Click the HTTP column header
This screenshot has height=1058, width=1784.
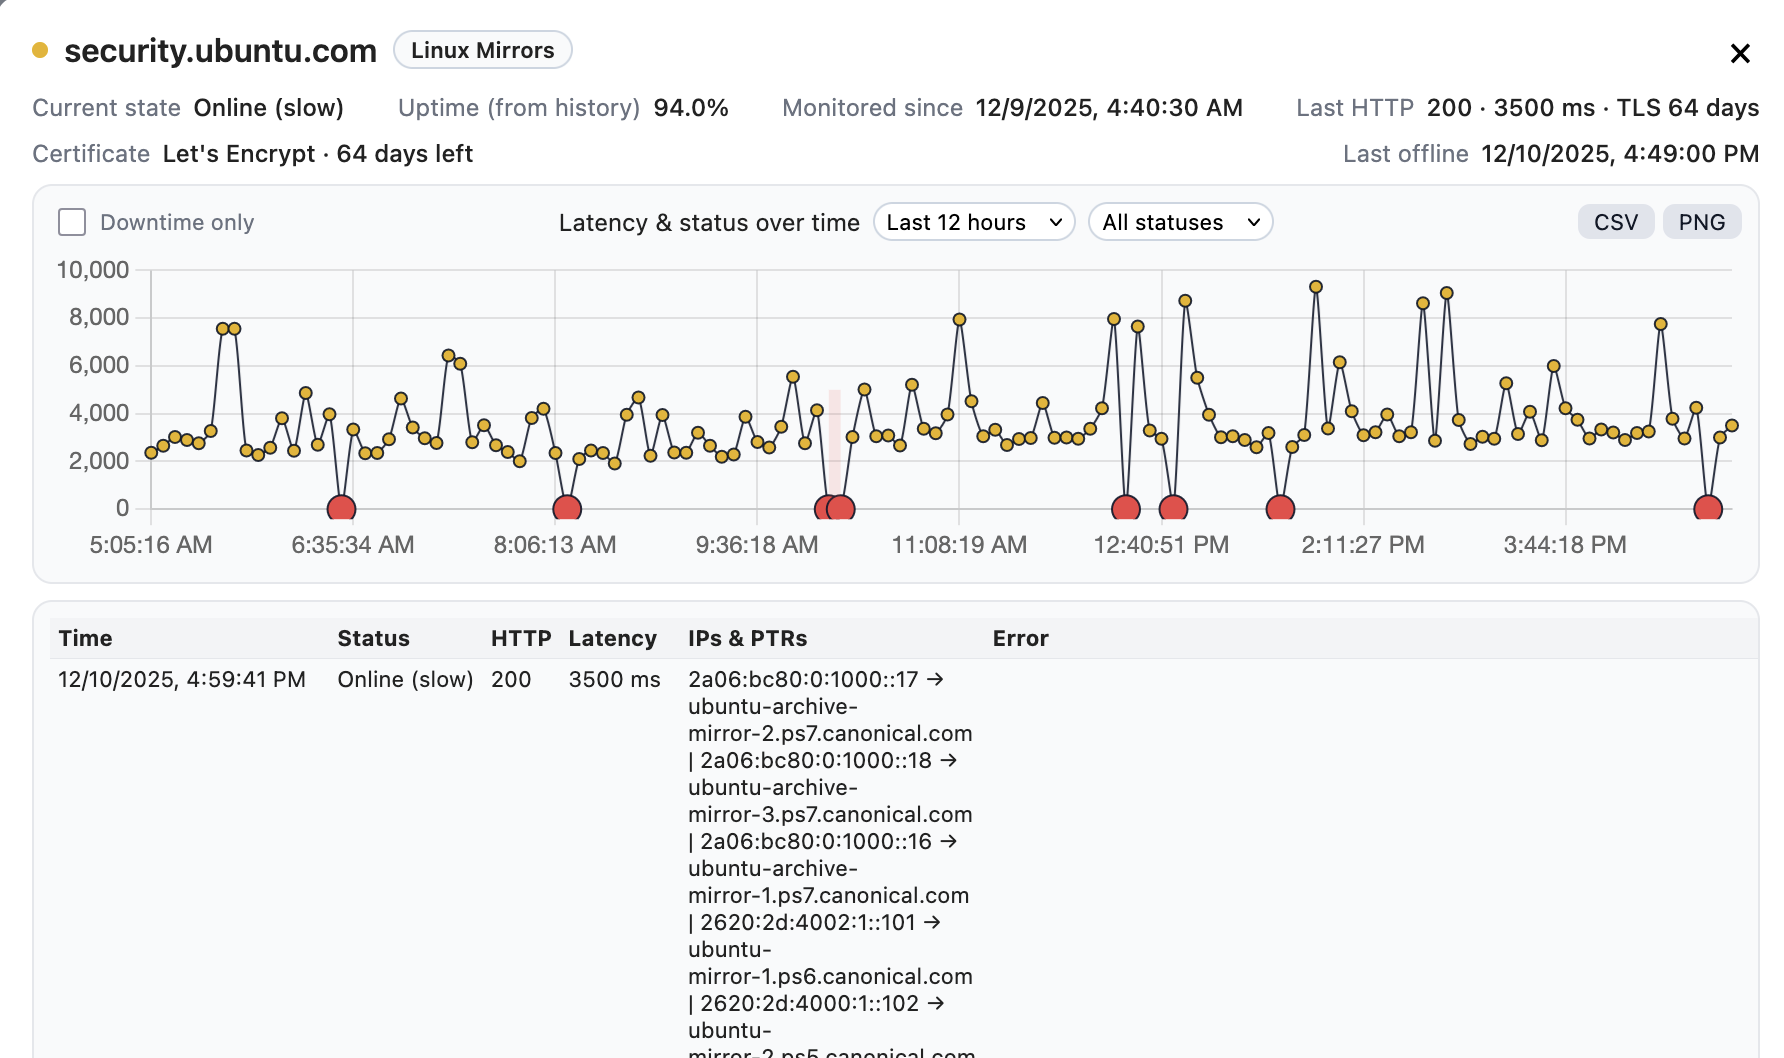521,638
